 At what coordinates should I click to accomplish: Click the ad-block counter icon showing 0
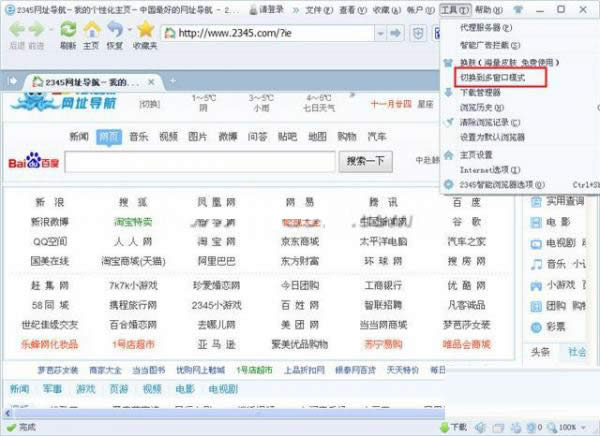tap(532, 427)
